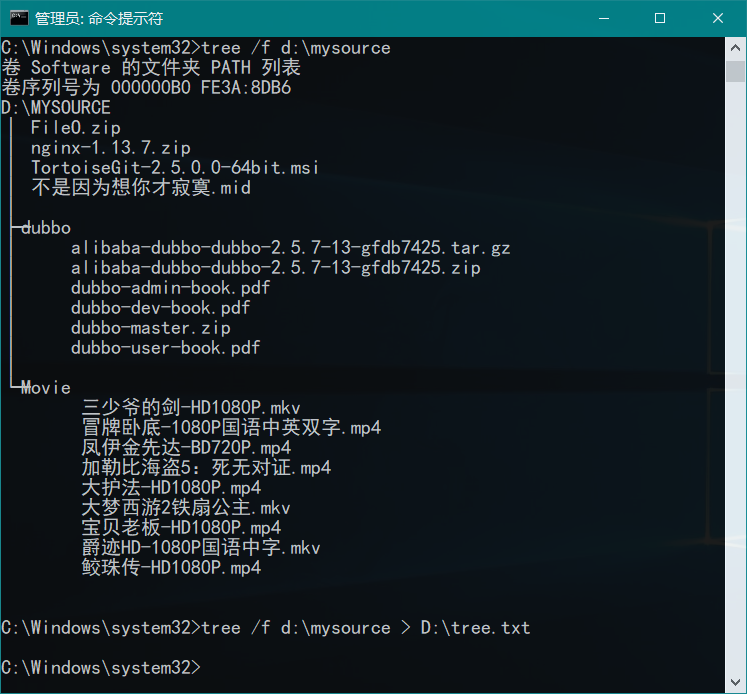
Task: Maximize the Command Prompt window
Action: (660, 18)
